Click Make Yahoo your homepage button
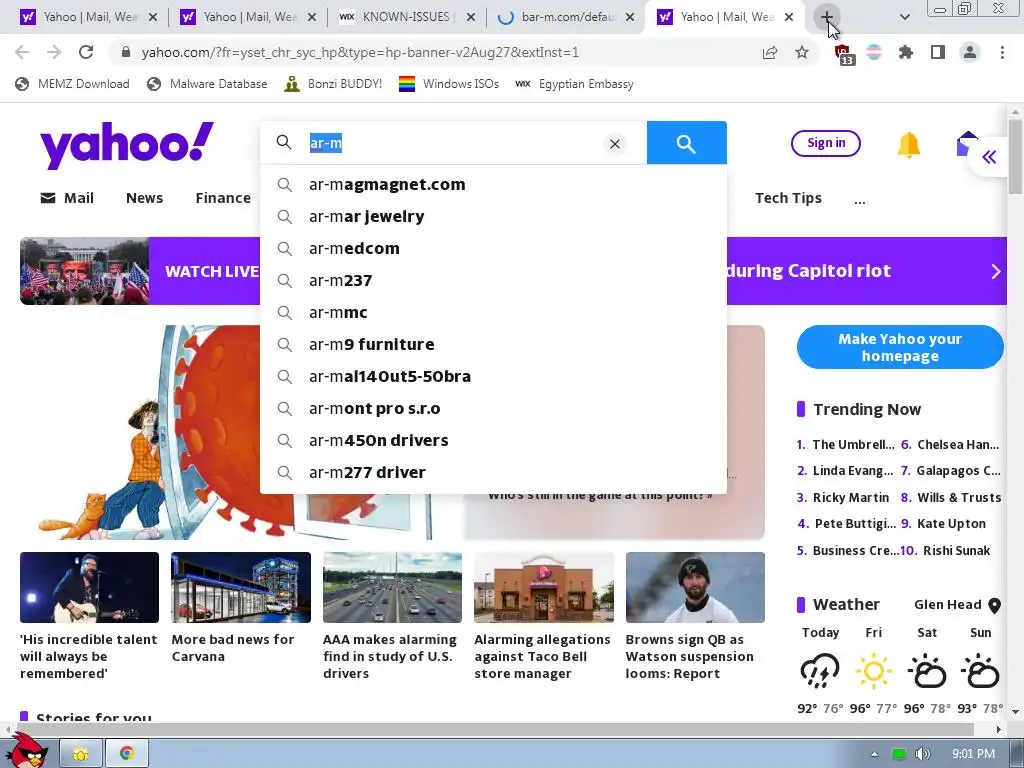1024x768 pixels. click(x=900, y=347)
